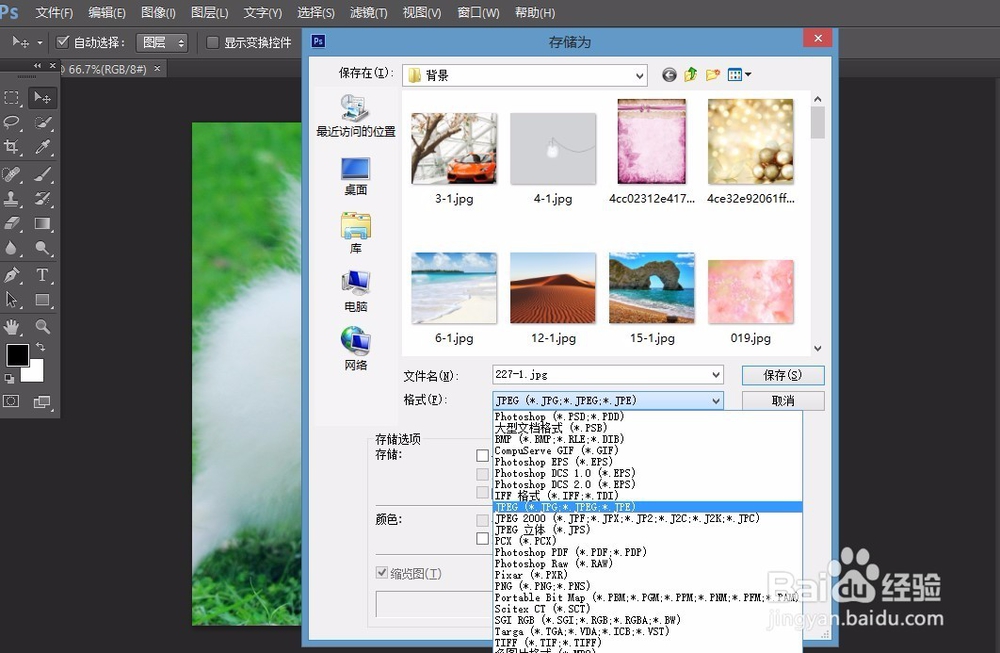Go to 电脑 computer location
1000x653 pixels.
tap(356, 291)
